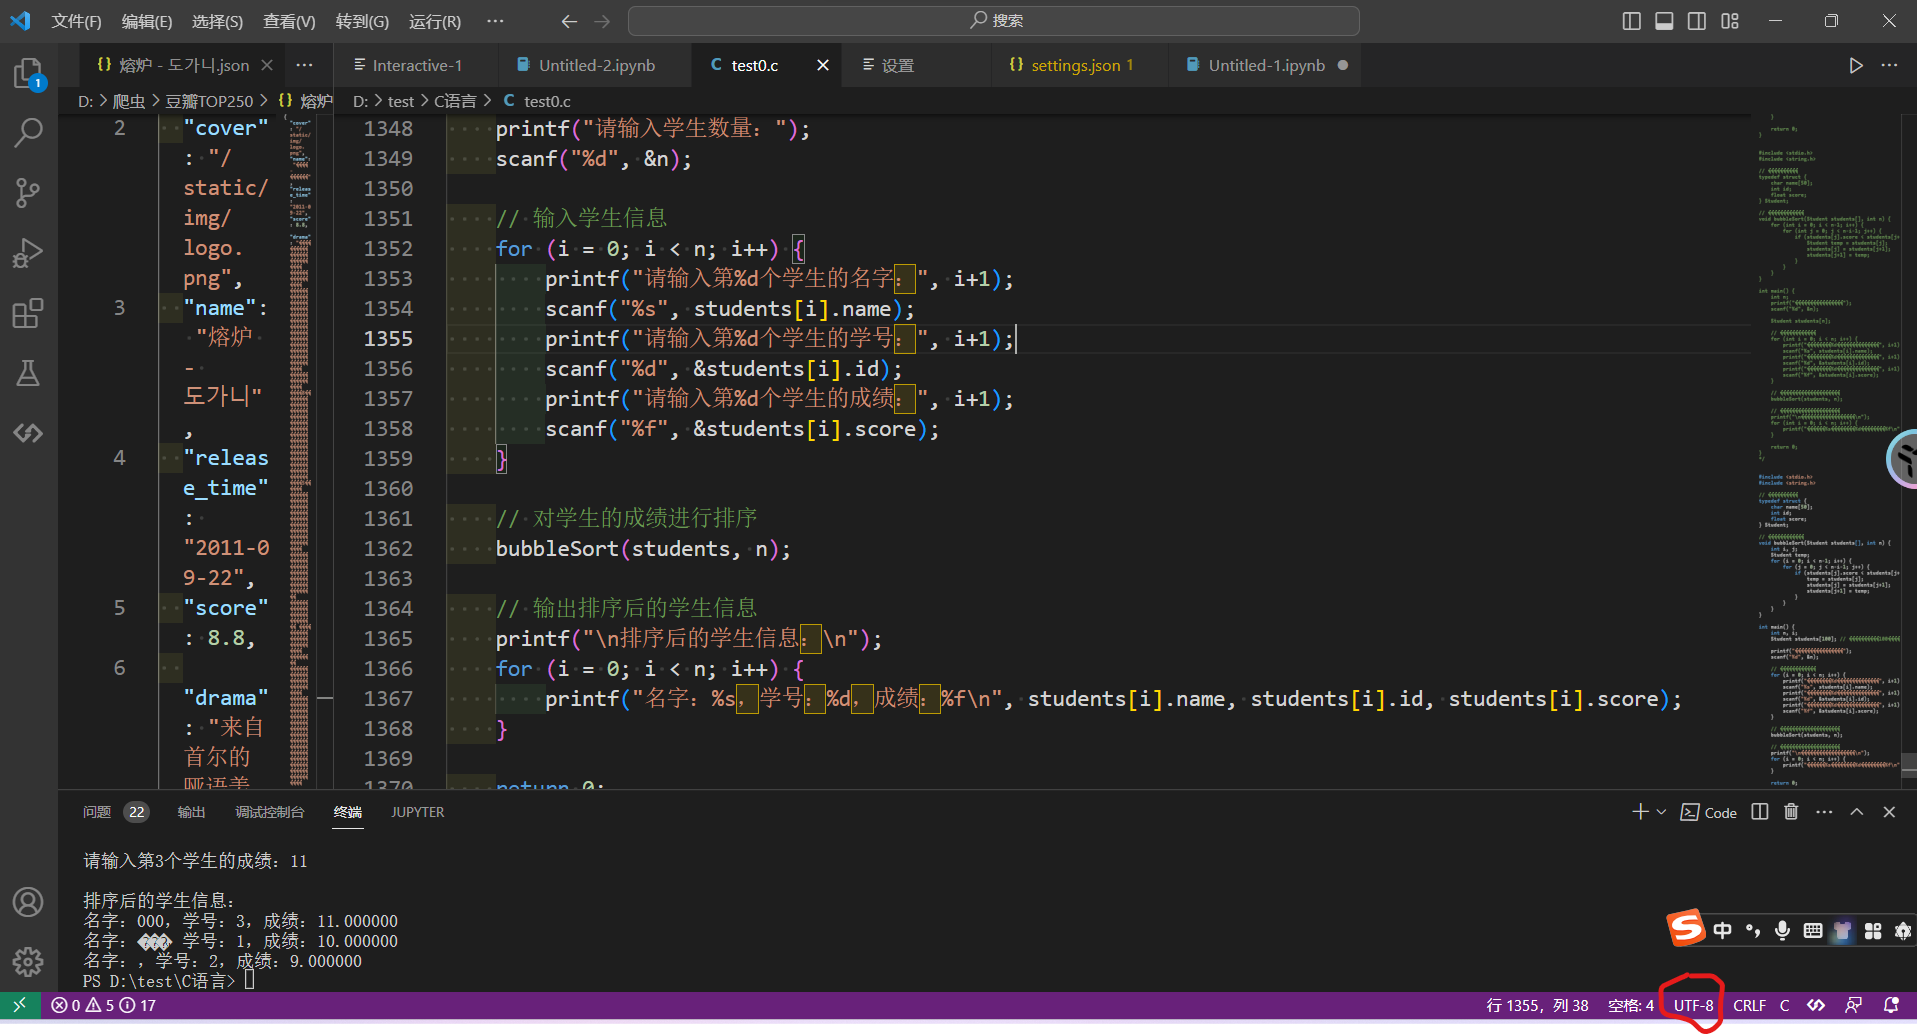Open the 运行(R) menu
Image resolution: width=1917 pixels, height=1036 pixels.
tap(435, 21)
